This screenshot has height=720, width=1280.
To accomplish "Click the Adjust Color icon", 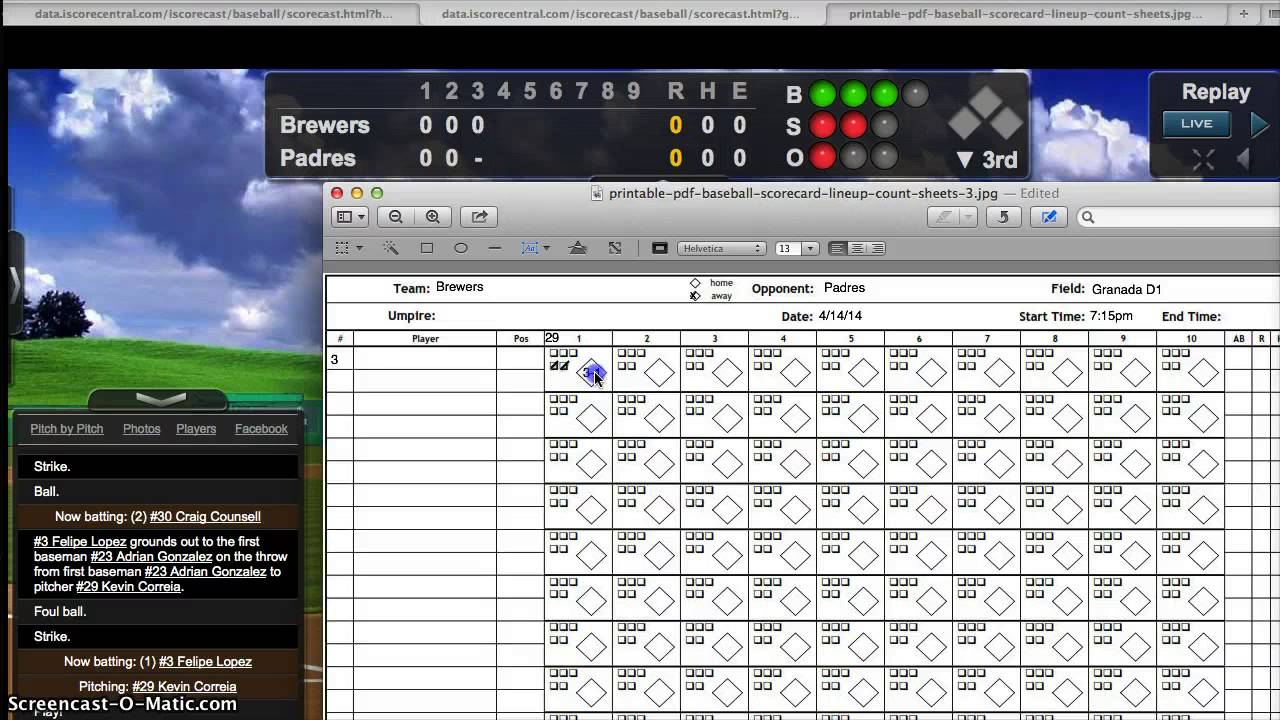I will click(578, 248).
